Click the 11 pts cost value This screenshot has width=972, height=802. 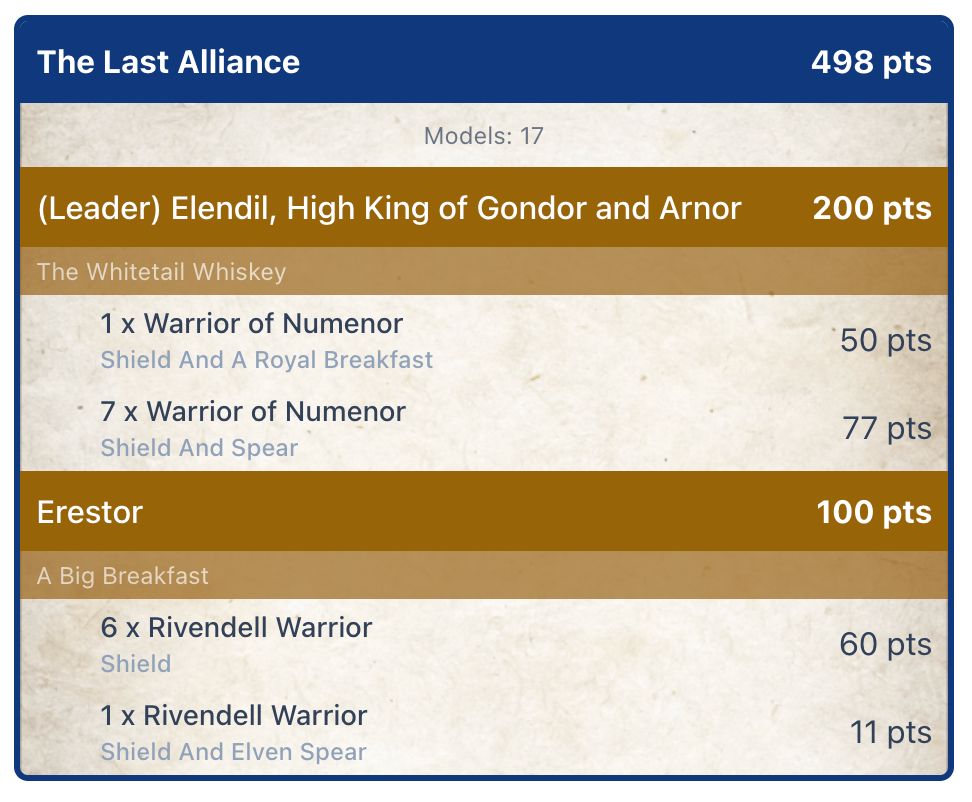pyautogui.click(x=890, y=732)
